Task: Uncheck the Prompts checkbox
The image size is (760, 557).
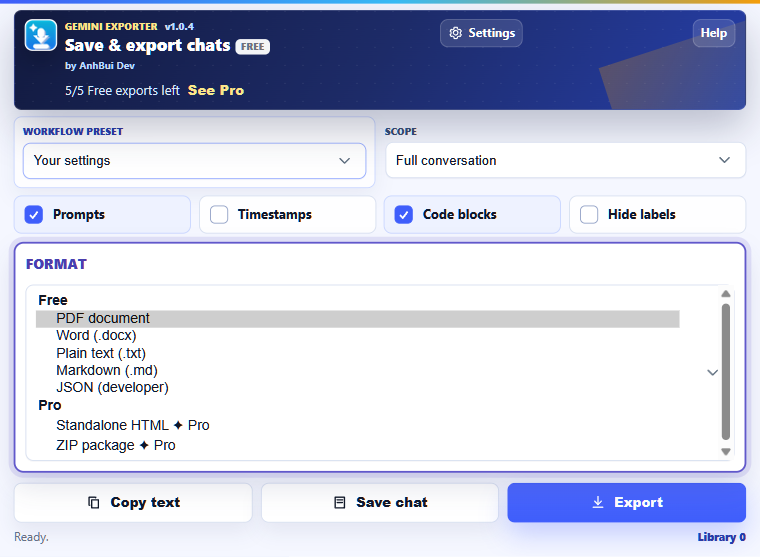Action: point(34,214)
